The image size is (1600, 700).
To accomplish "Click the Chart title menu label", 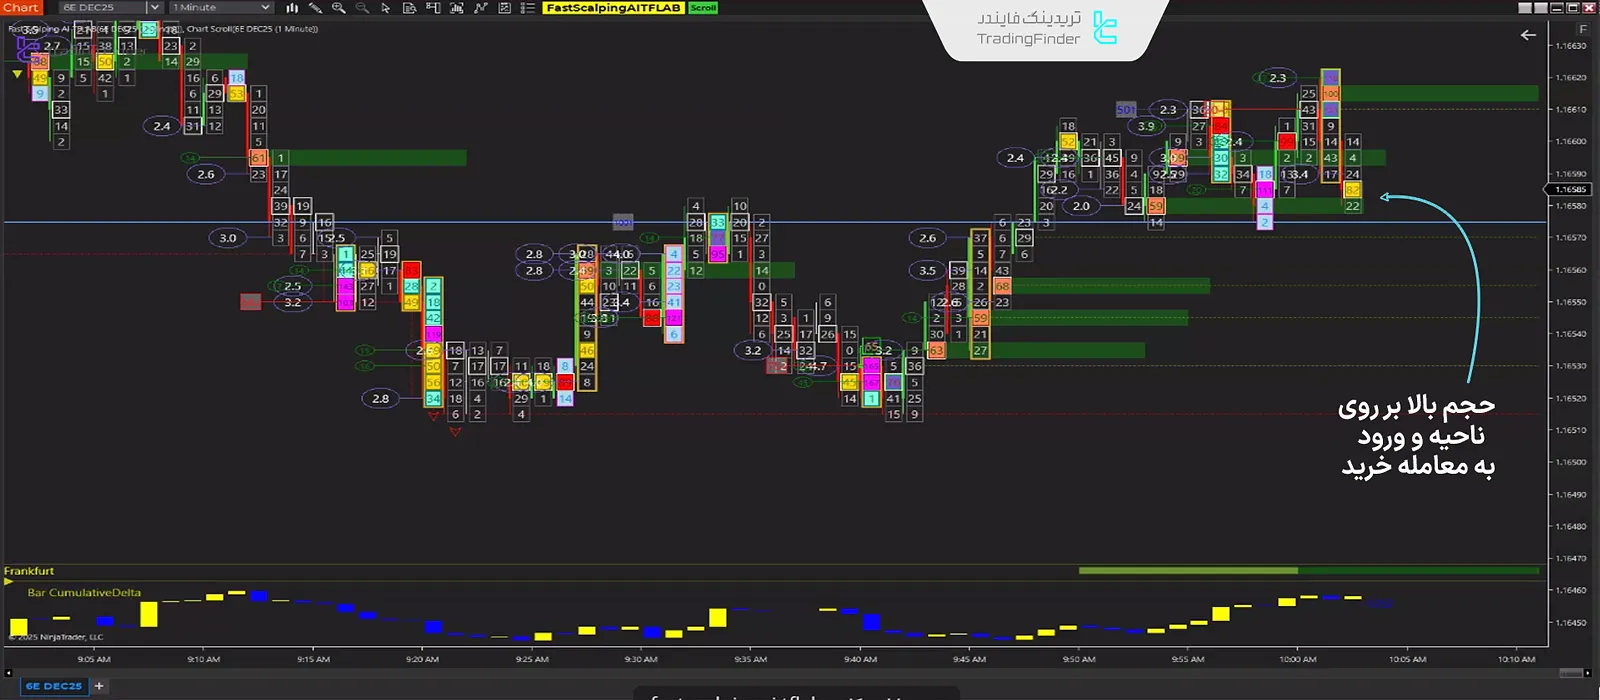I will 21,8.
